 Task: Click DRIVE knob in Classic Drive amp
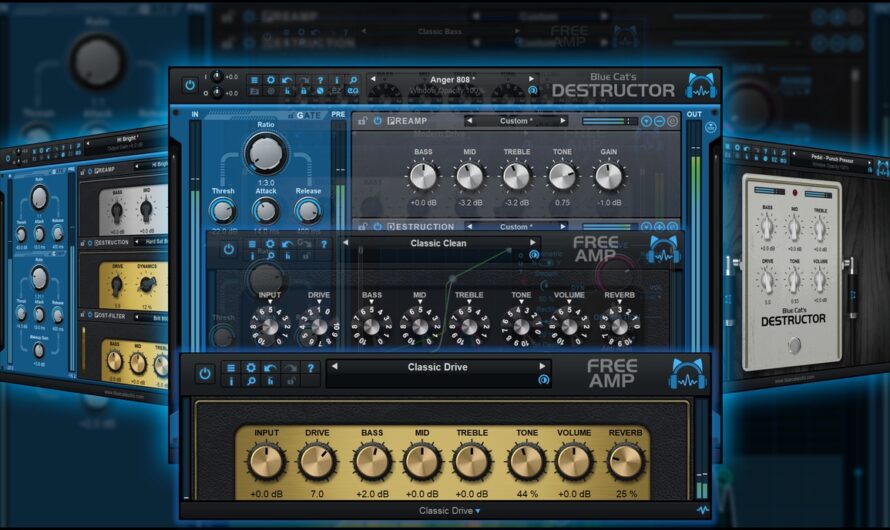pos(317,462)
